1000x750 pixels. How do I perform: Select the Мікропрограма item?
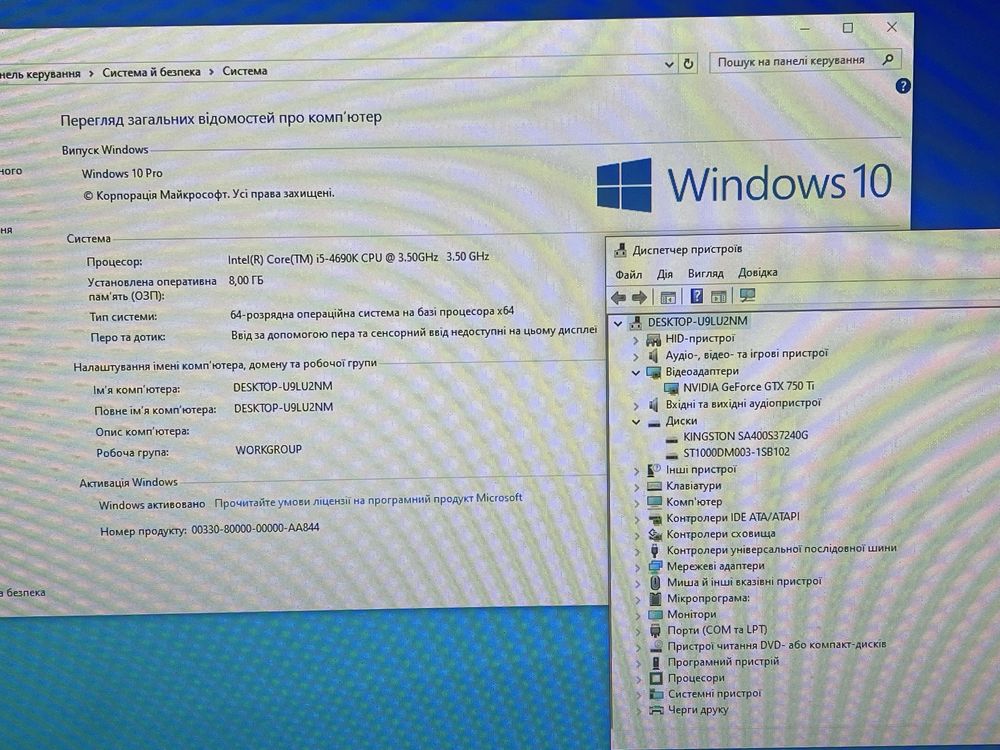click(x=708, y=598)
